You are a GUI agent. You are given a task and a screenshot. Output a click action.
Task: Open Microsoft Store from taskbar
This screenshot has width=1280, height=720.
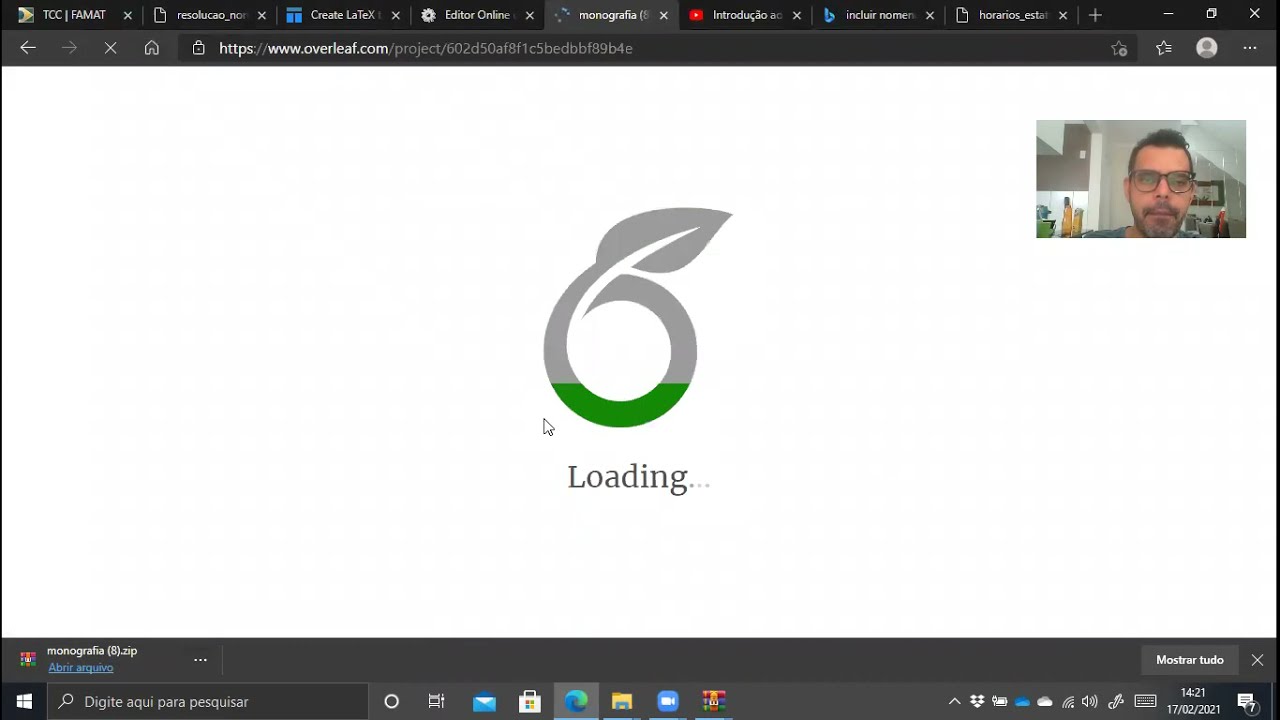point(530,701)
